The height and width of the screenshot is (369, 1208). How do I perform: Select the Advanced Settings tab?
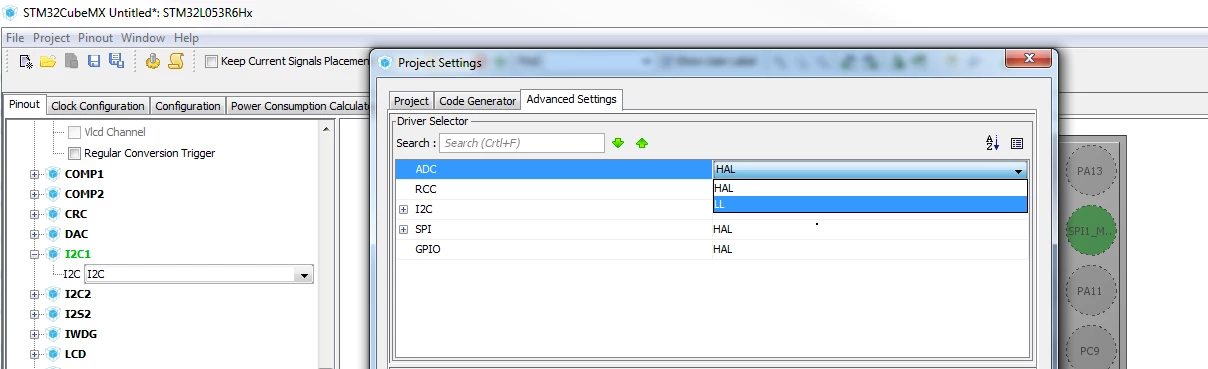[x=572, y=99]
